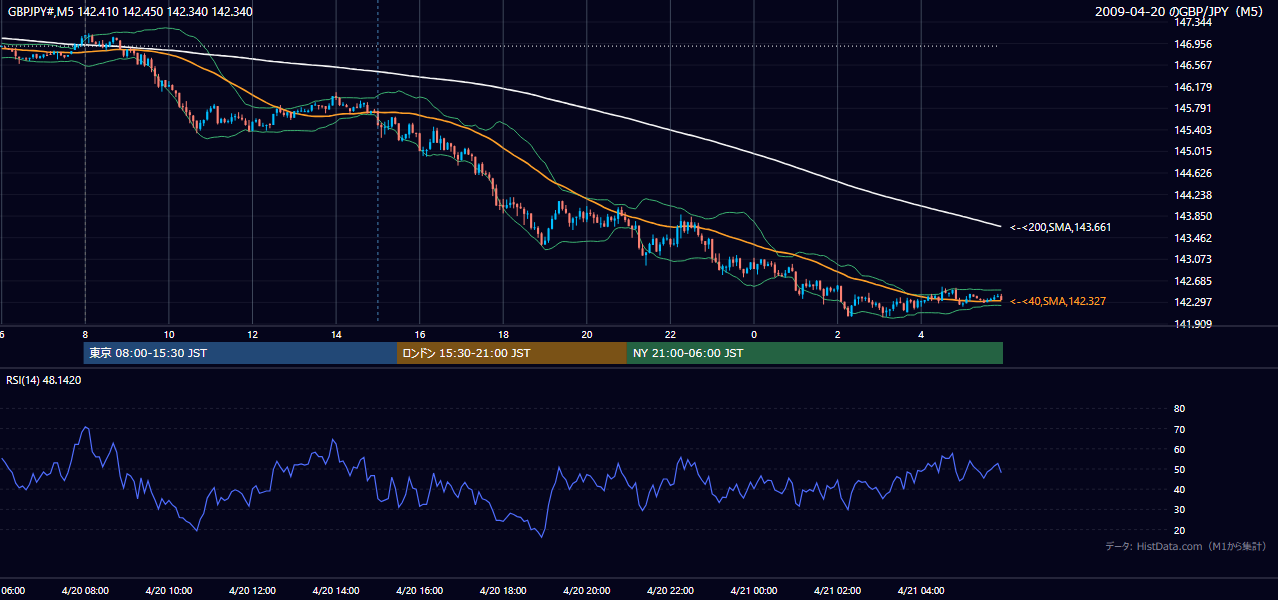Click the HistData.com data source credit
Viewport: 1278px width, 600px height.
[x=1185, y=546]
